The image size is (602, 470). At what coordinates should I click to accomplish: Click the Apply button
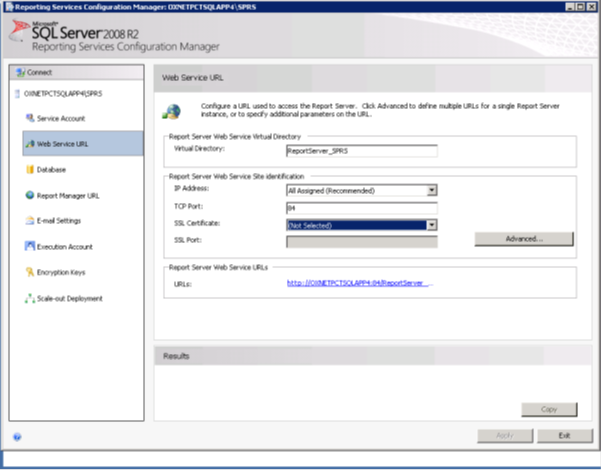505,435
